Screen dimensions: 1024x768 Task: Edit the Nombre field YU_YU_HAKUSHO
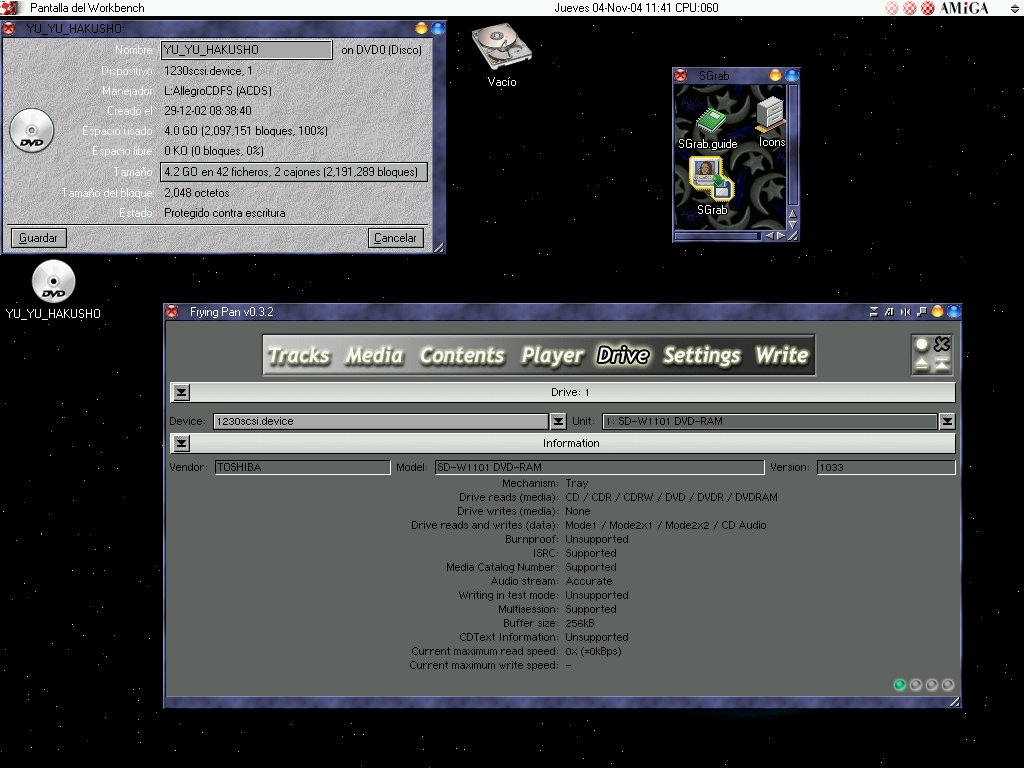[246, 50]
